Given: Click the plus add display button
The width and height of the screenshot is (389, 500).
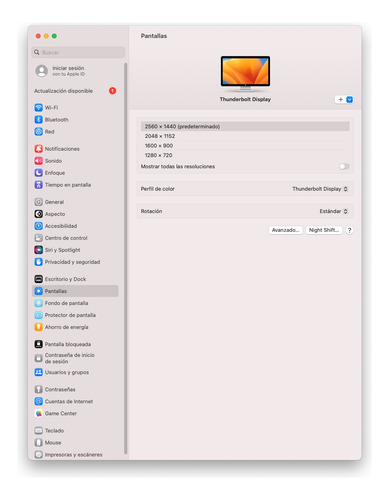Looking at the screenshot, I should 340,99.
